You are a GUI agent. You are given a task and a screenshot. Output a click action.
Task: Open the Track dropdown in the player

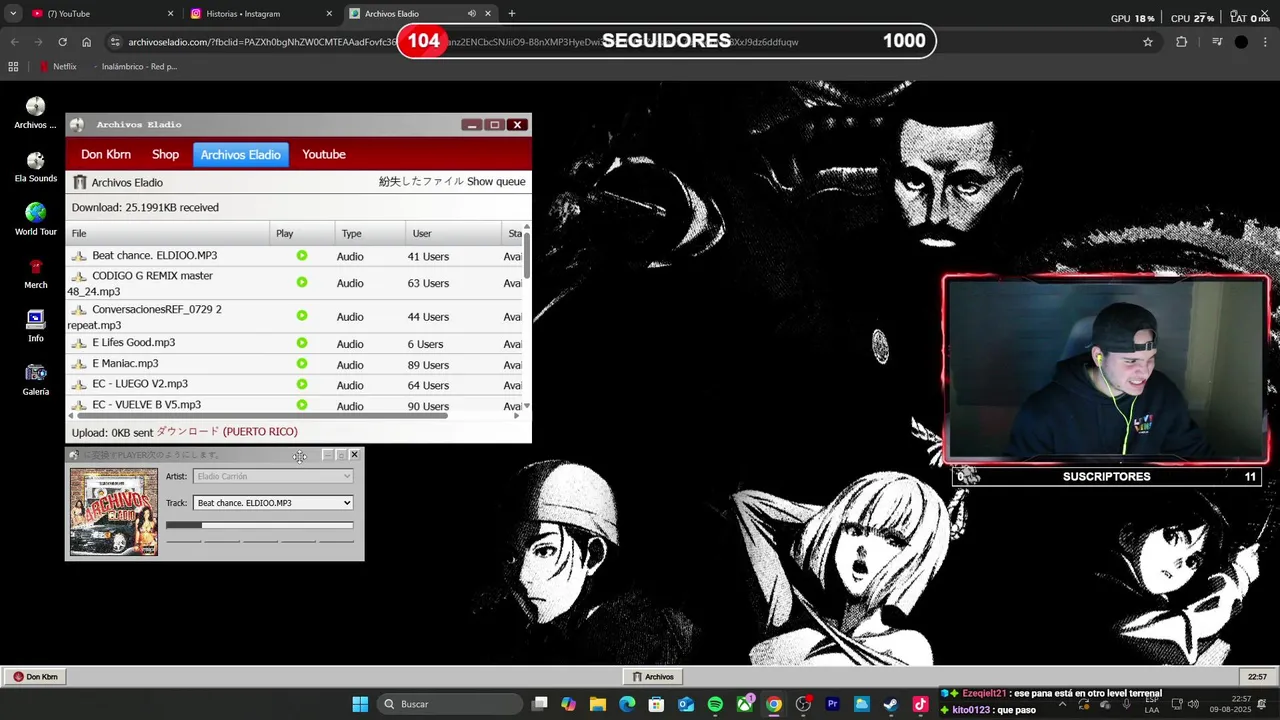[x=273, y=503]
